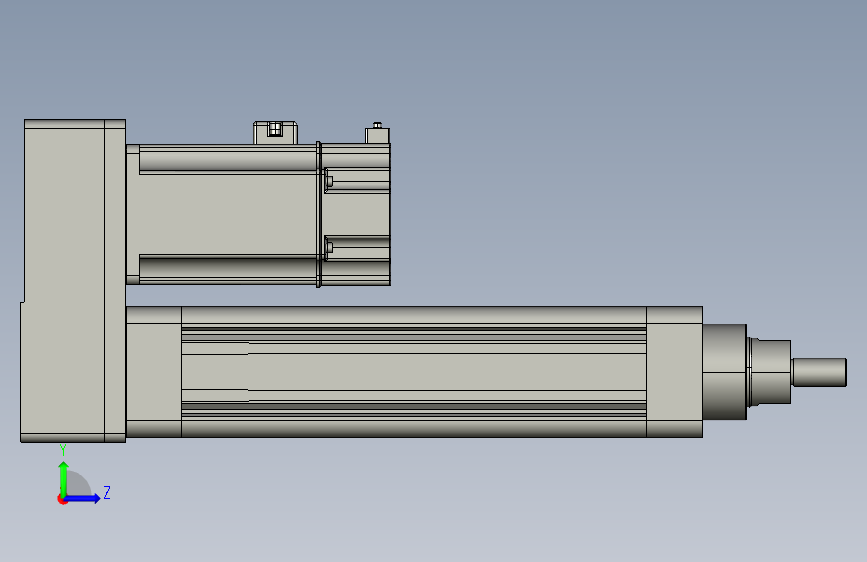The width and height of the screenshot is (867, 562).
Task: Click the "Z" axis label
Action: pyautogui.click(x=107, y=492)
